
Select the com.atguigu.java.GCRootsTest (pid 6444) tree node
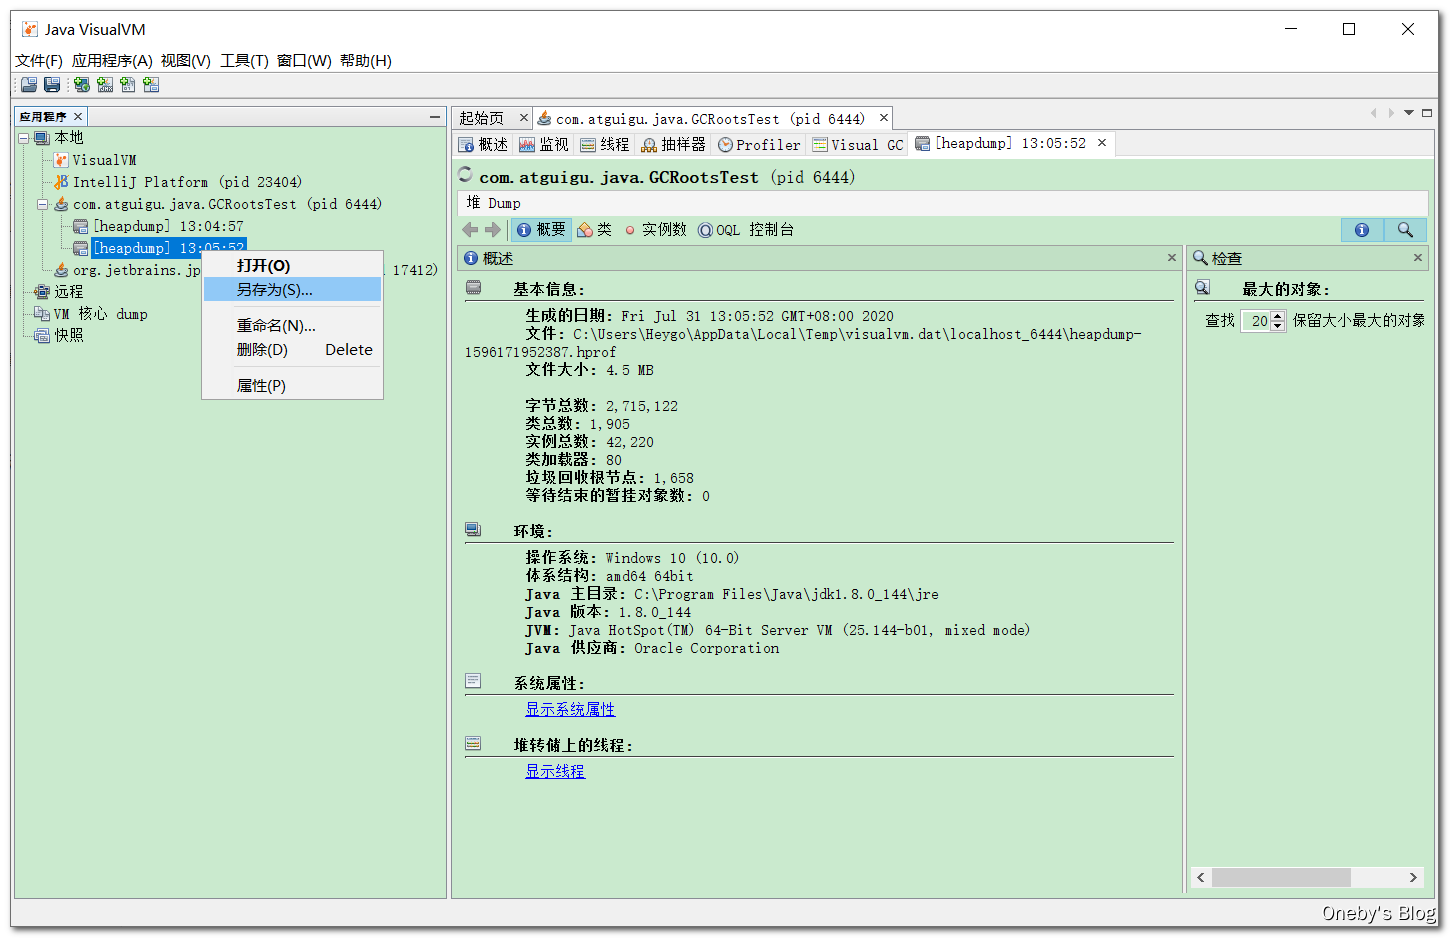point(218,204)
